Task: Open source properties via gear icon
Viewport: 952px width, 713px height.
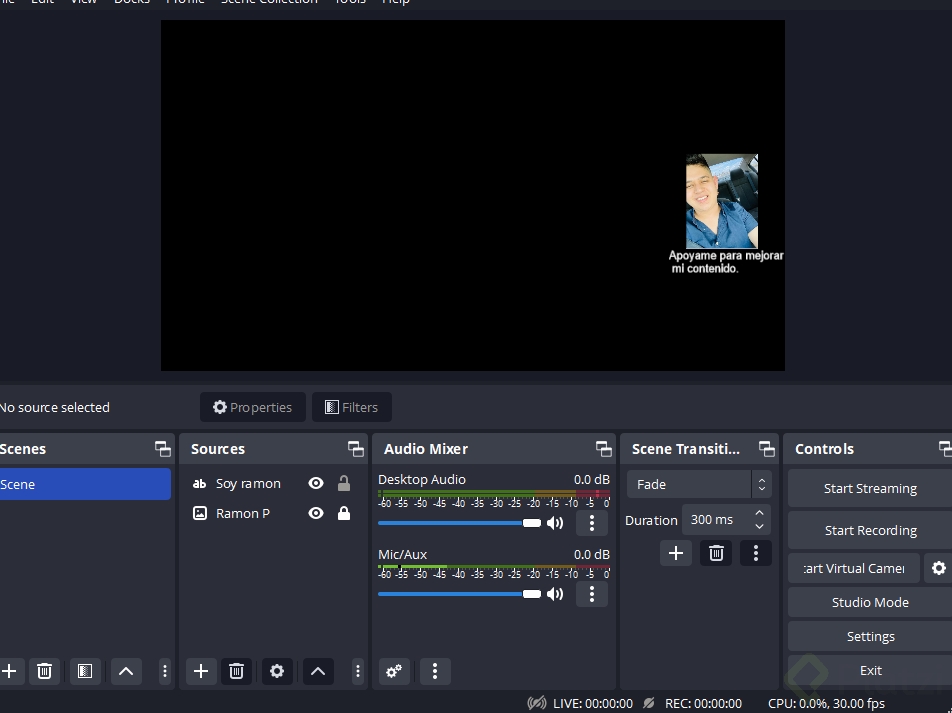Action: pyautogui.click(x=277, y=671)
